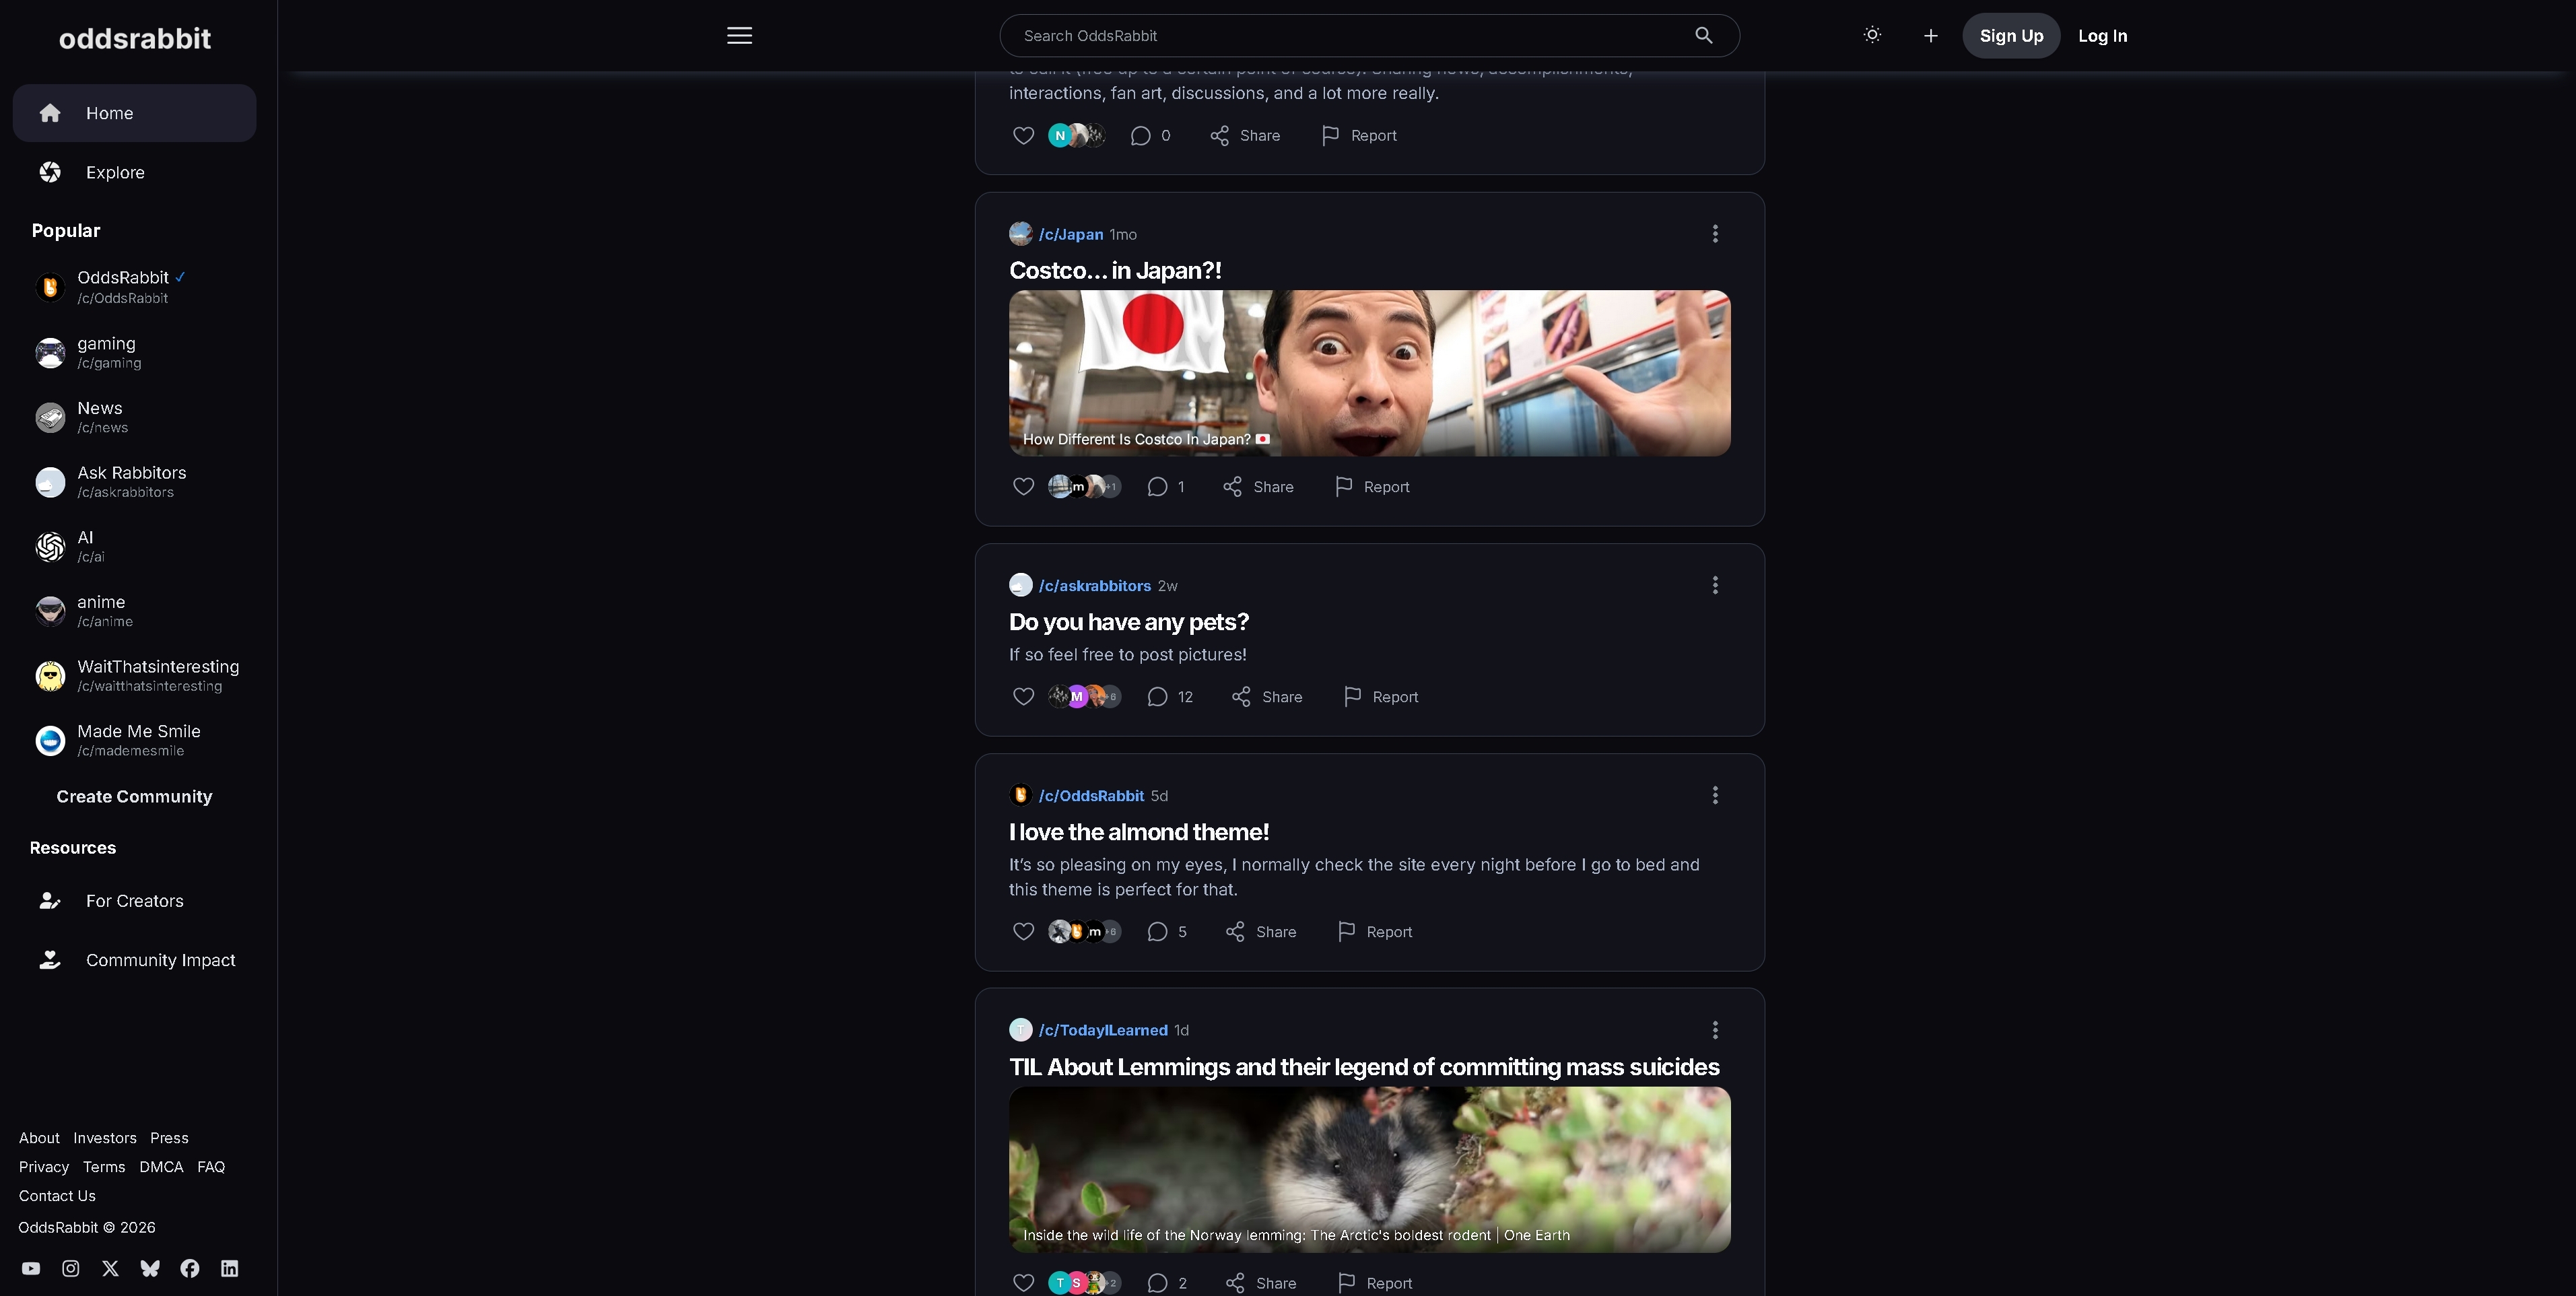Click the plus create post icon
The height and width of the screenshot is (1296, 2576).
click(x=1930, y=36)
